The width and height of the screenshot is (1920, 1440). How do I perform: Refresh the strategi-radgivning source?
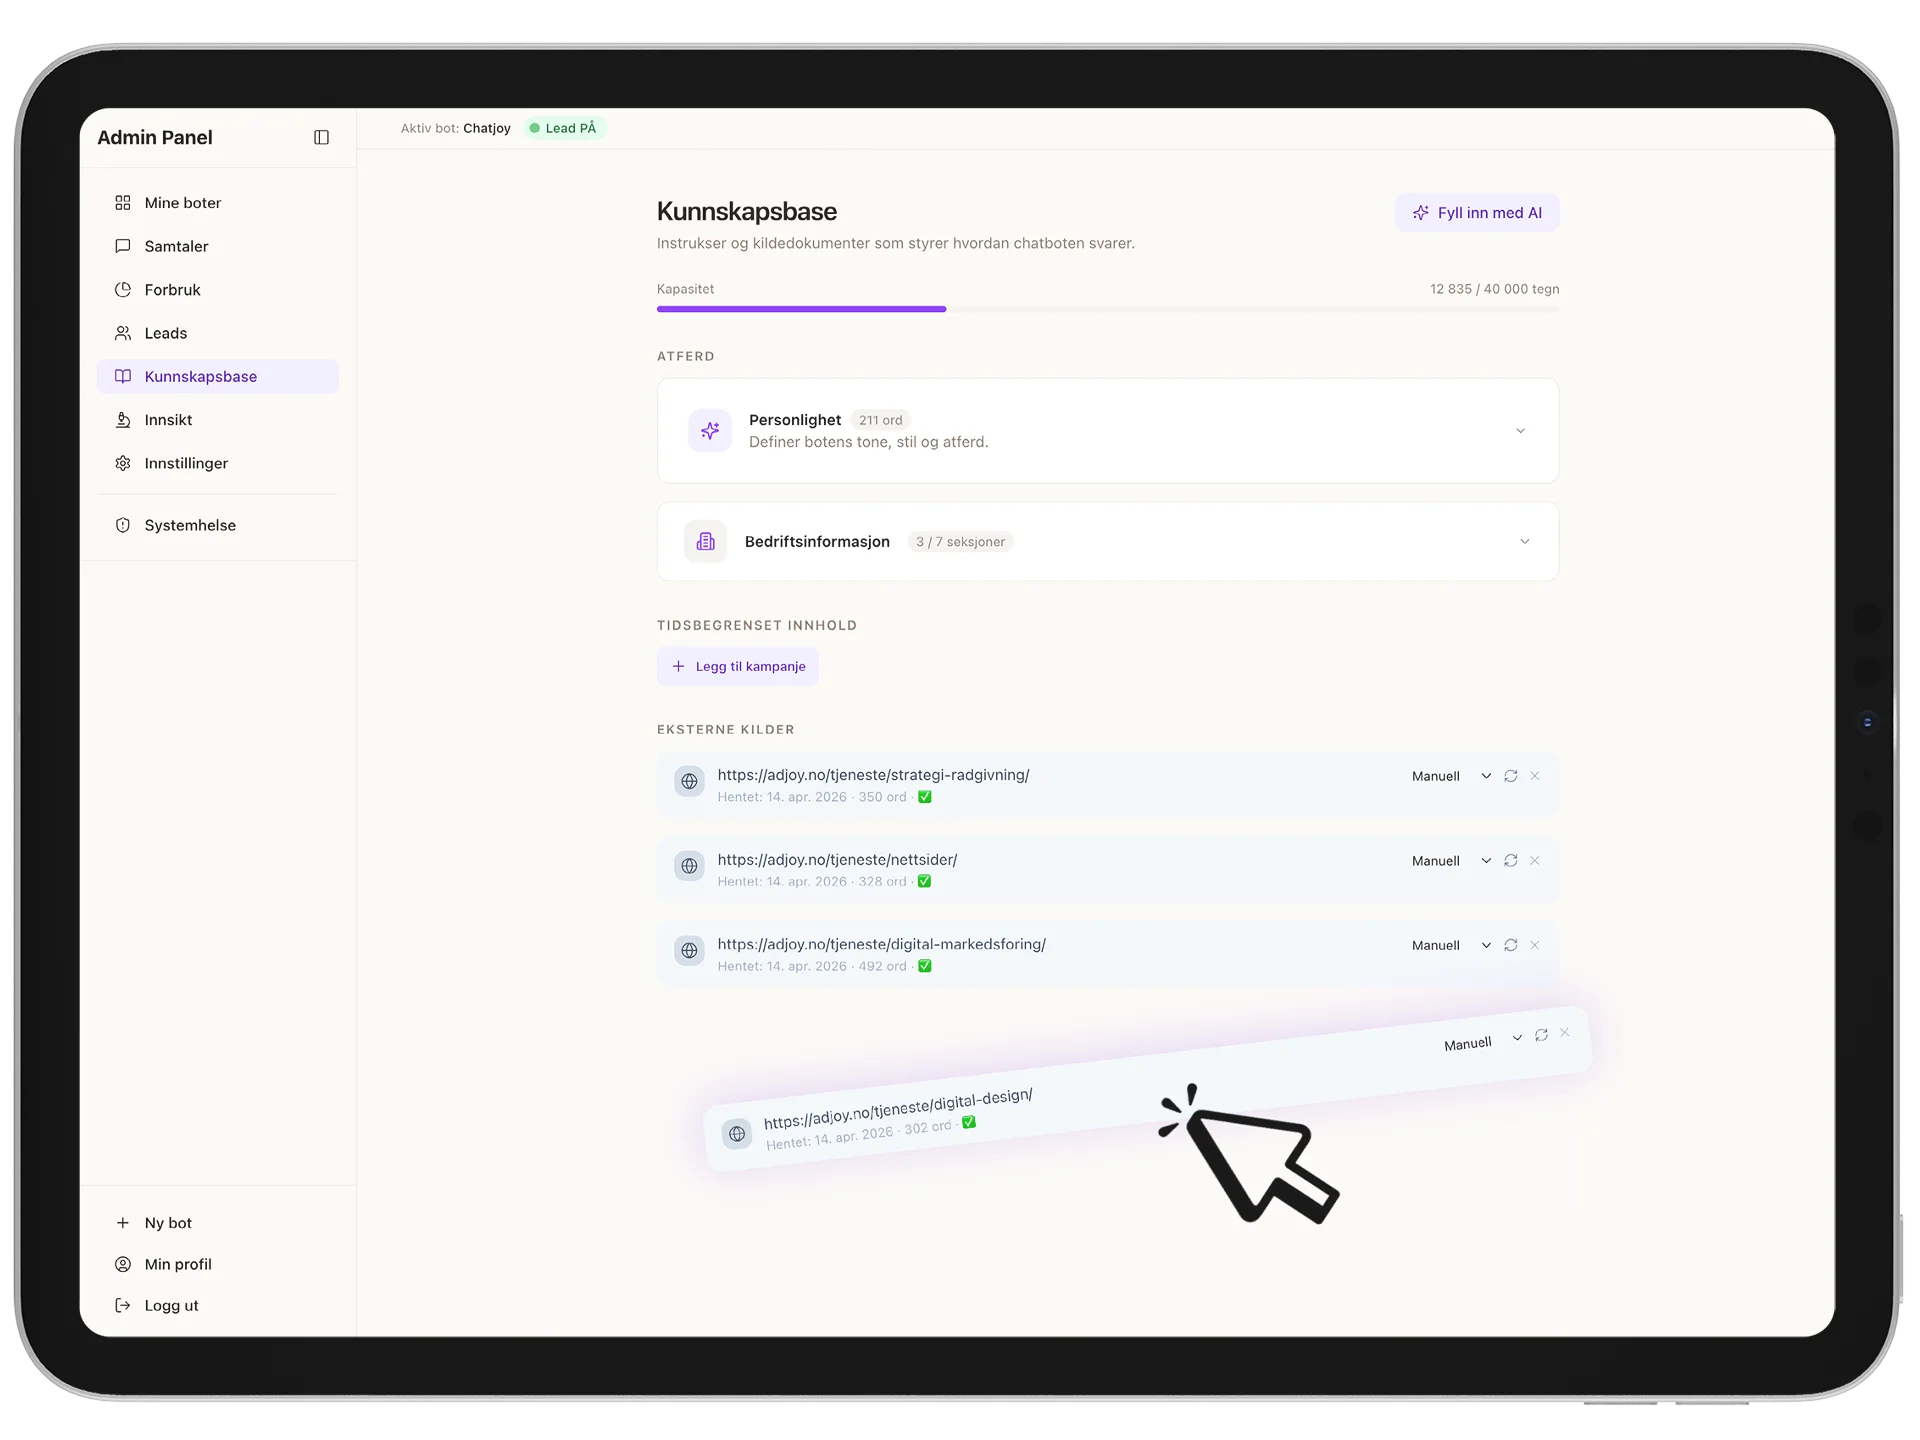(x=1510, y=776)
